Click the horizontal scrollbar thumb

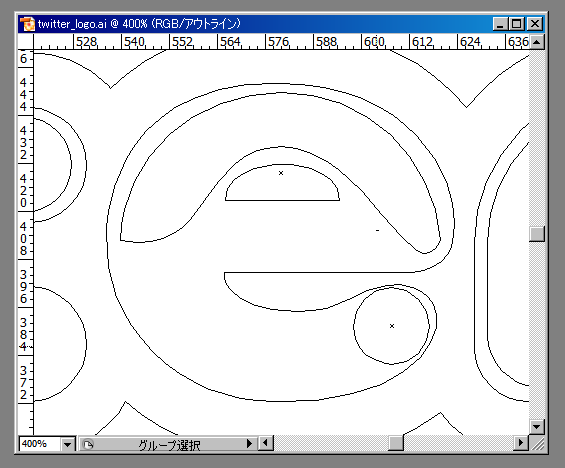(396, 443)
